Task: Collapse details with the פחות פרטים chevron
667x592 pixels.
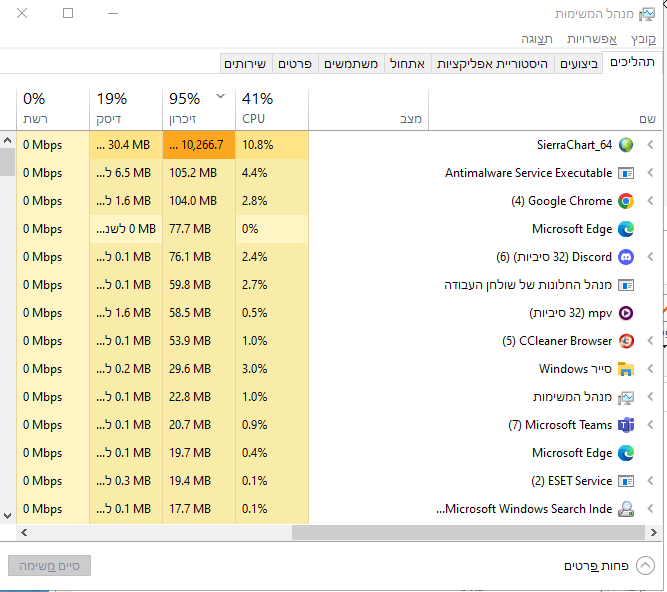Action: click(645, 566)
